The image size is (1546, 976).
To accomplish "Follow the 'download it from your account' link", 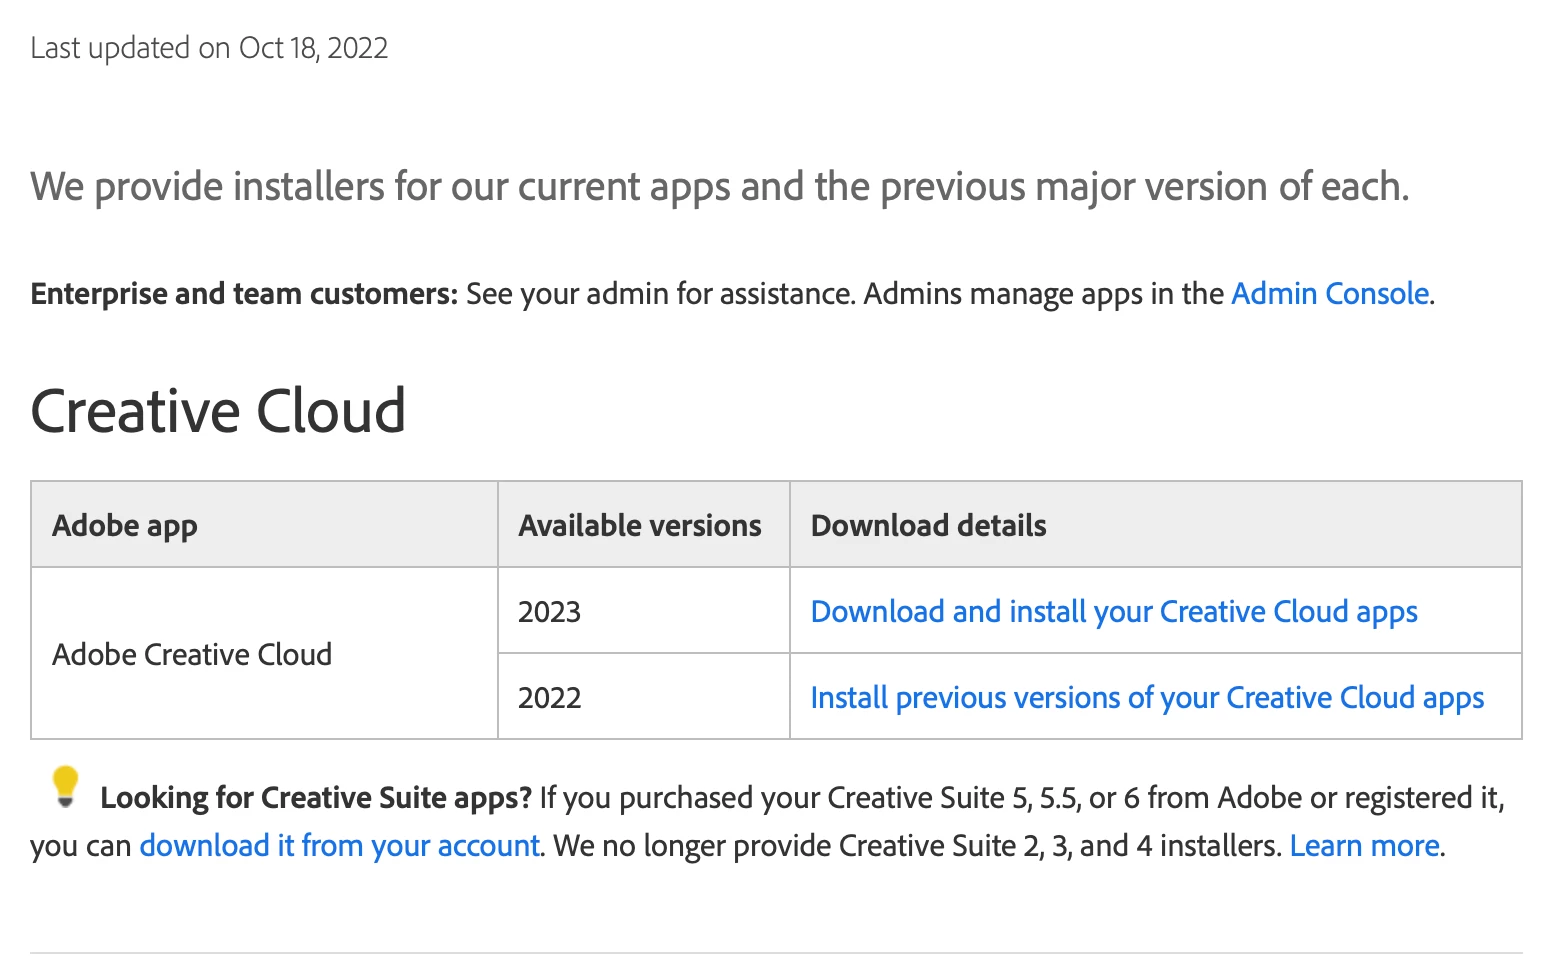I will pyautogui.click(x=339, y=846).
